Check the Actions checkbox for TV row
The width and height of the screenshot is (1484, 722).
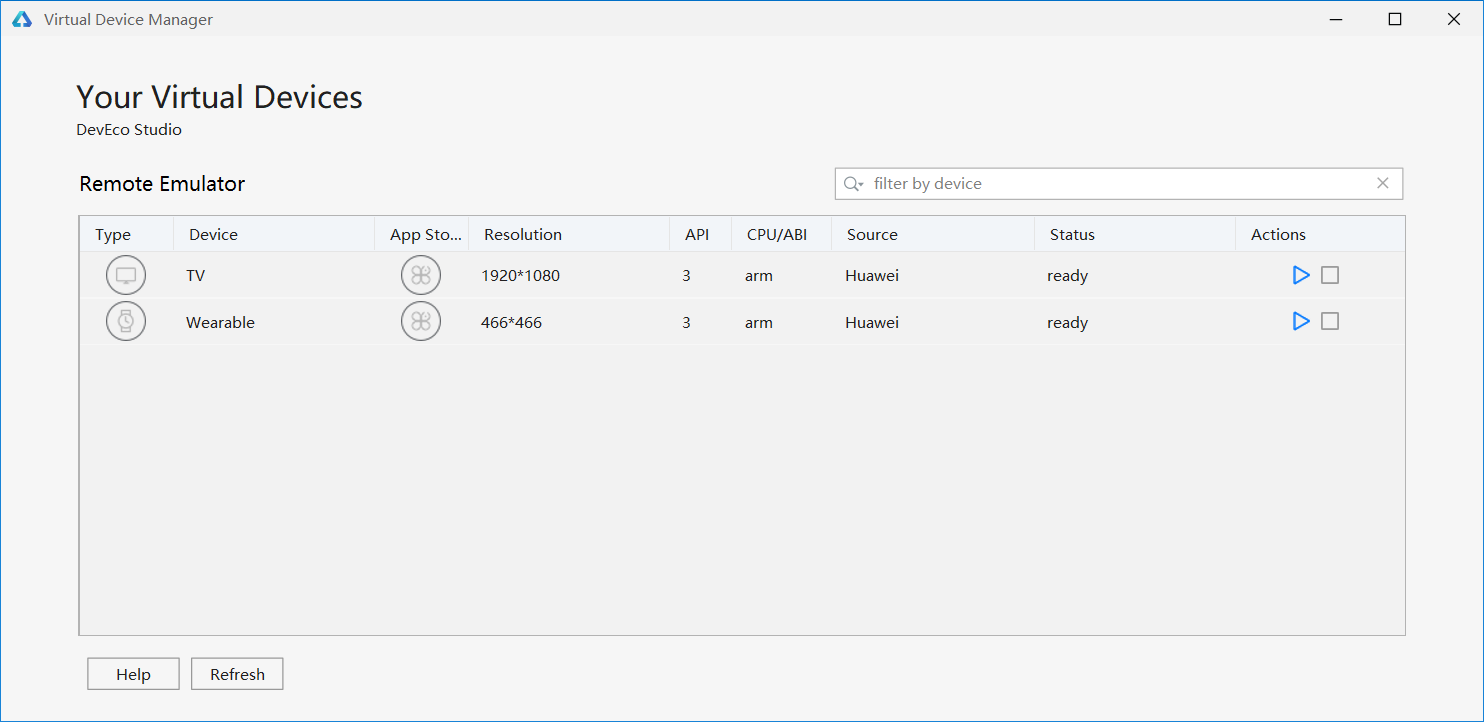[x=1330, y=274]
